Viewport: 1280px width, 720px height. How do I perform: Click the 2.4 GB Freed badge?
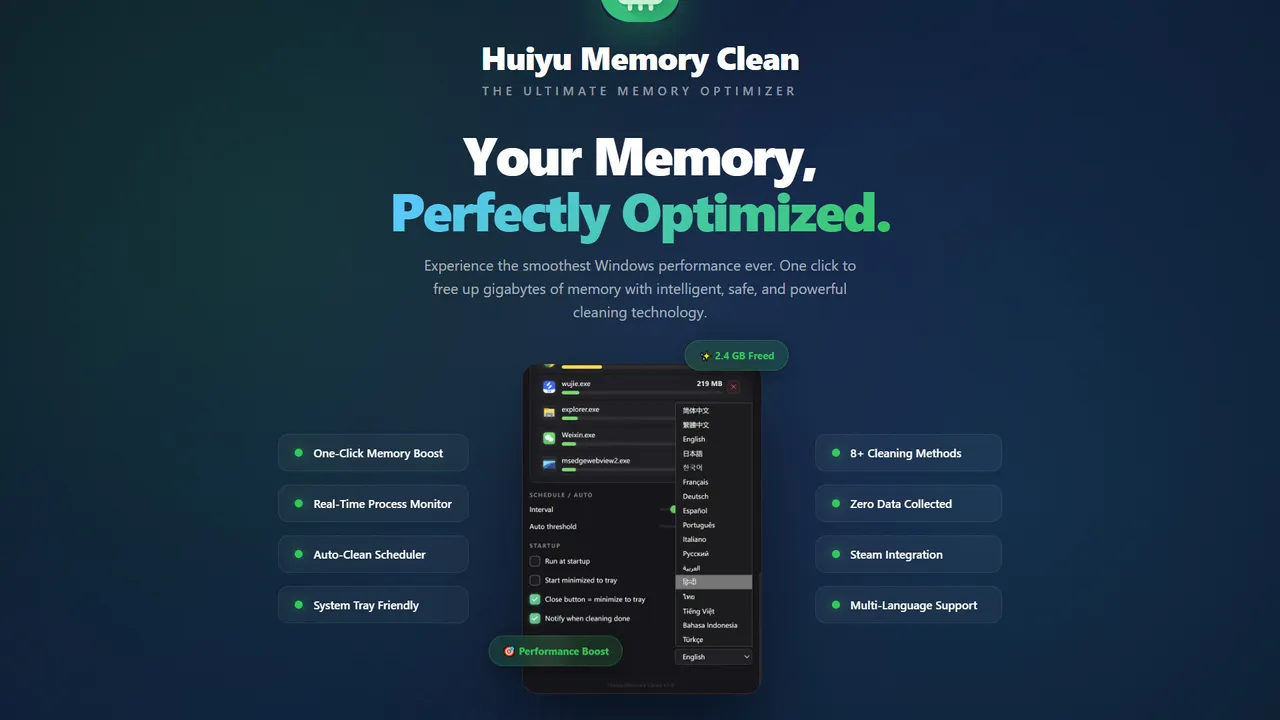736,356
